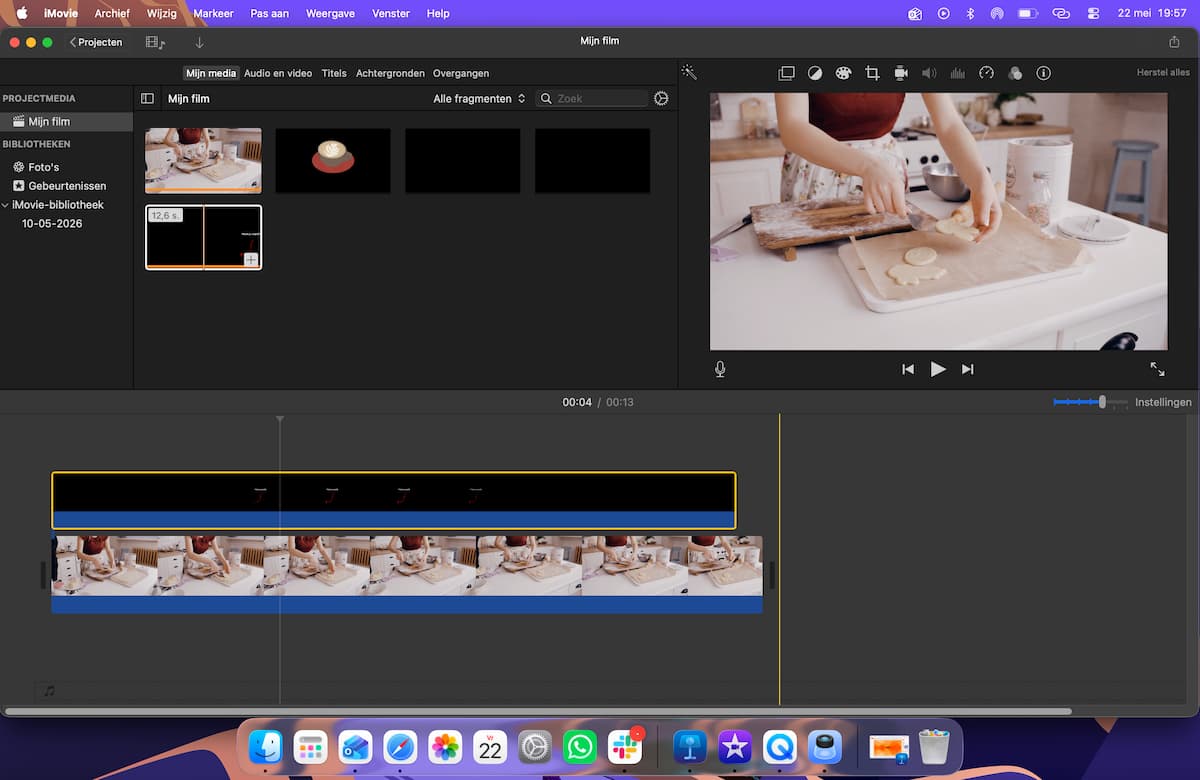Click the horizontal timeline scrollbar
Image resolution: width=1200 pixels, height=780 pixels.
pos(538,712)
